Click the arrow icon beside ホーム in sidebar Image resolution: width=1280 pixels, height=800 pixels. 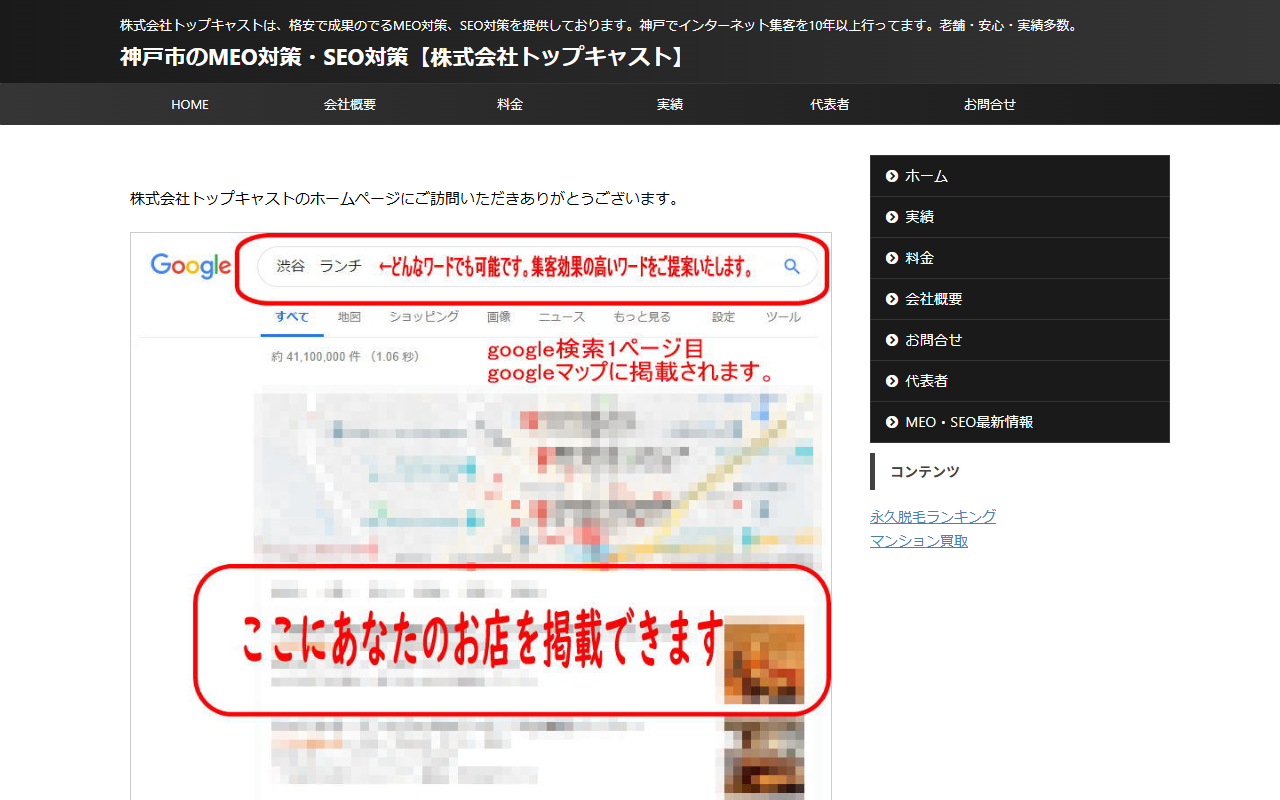(x=892, y=176)
